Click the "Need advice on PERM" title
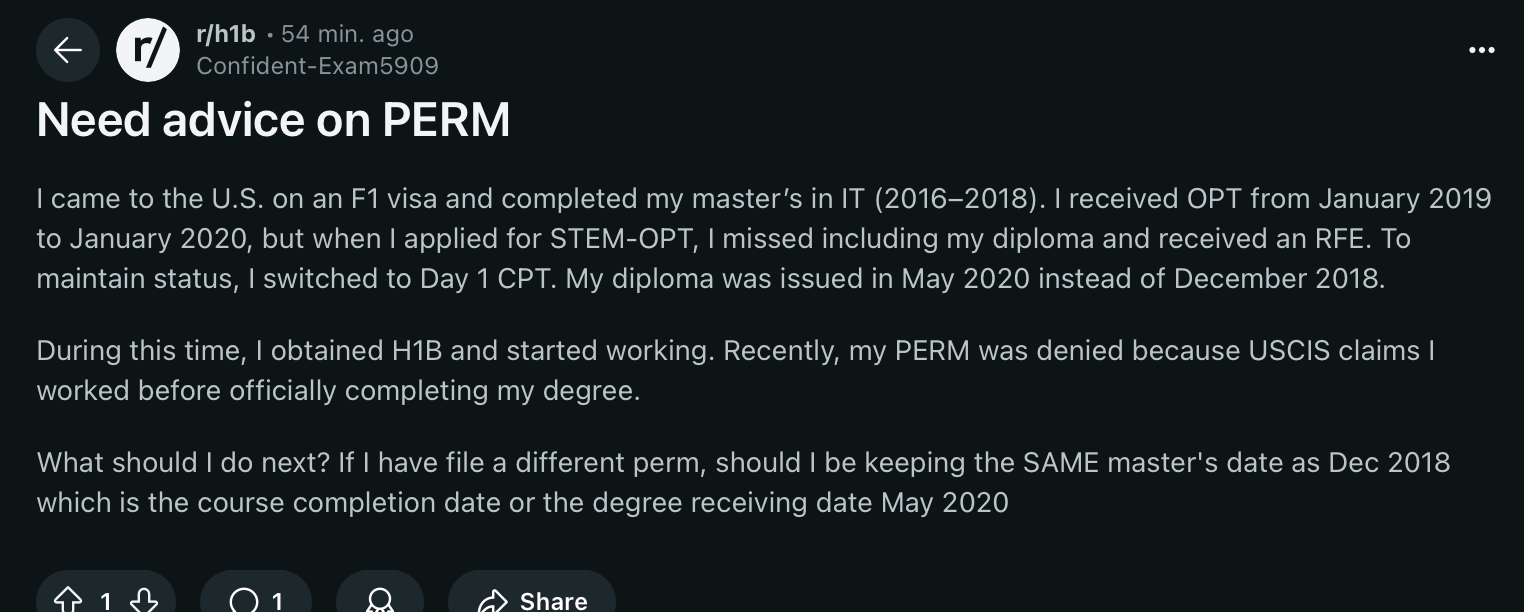The width and height of the screenshot is (1524, 612). [273, 121]
